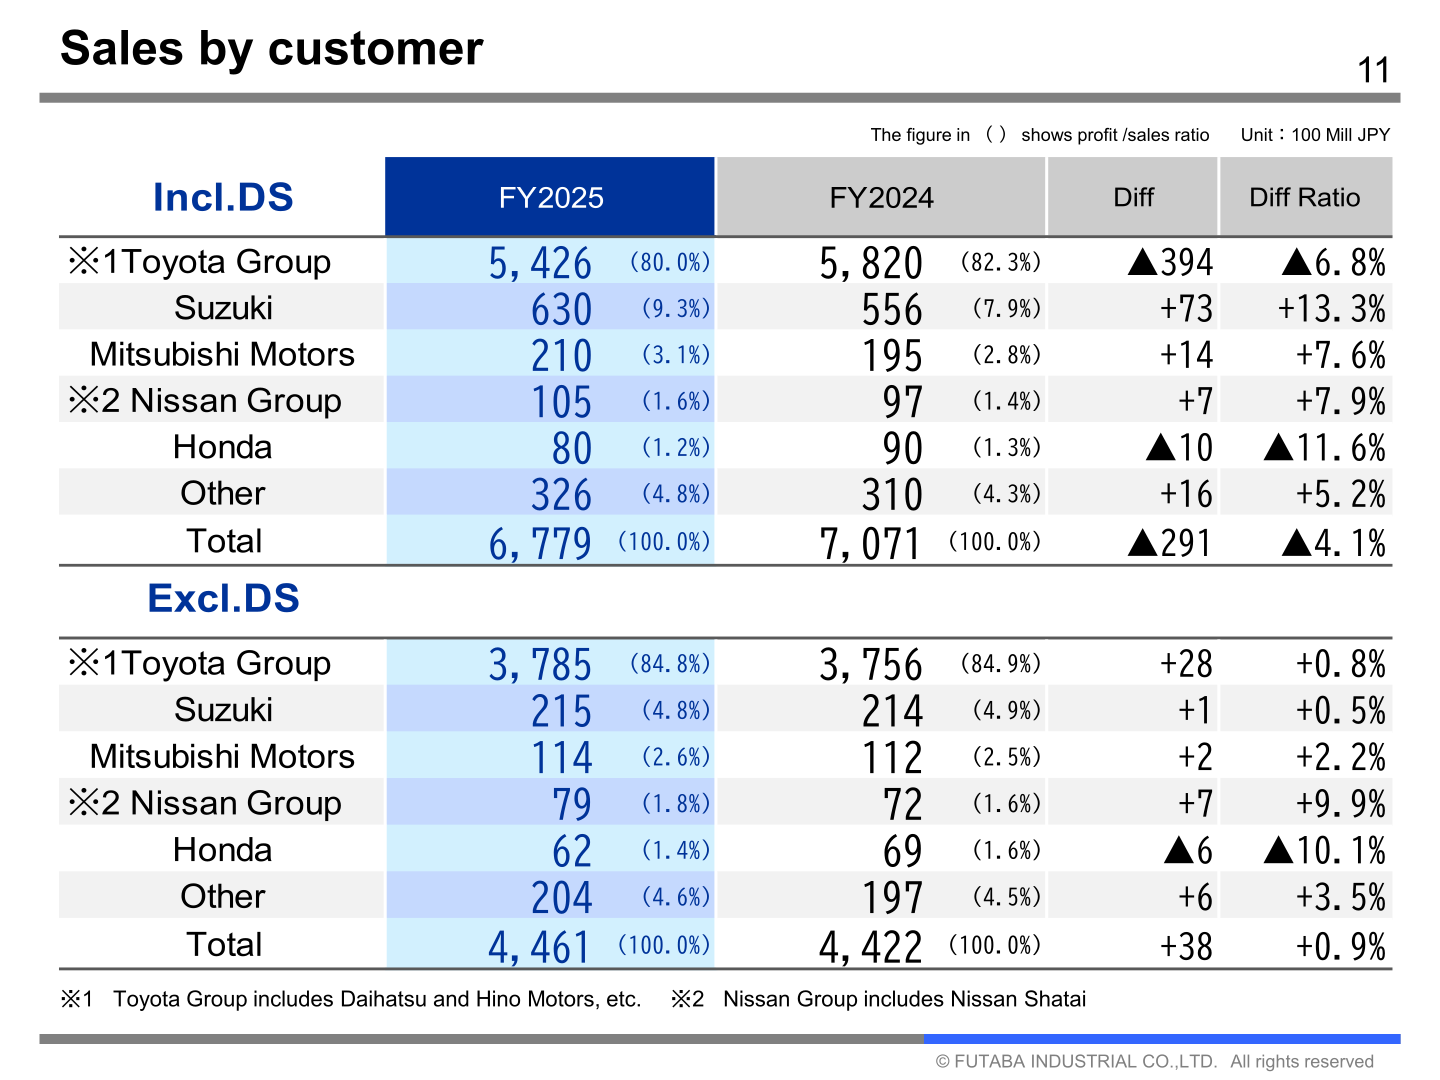The width and height of the screenshot is (1440, 1080).
Task: Select Suzuki FY2025 value 630
Action: [x=561, y=309]
